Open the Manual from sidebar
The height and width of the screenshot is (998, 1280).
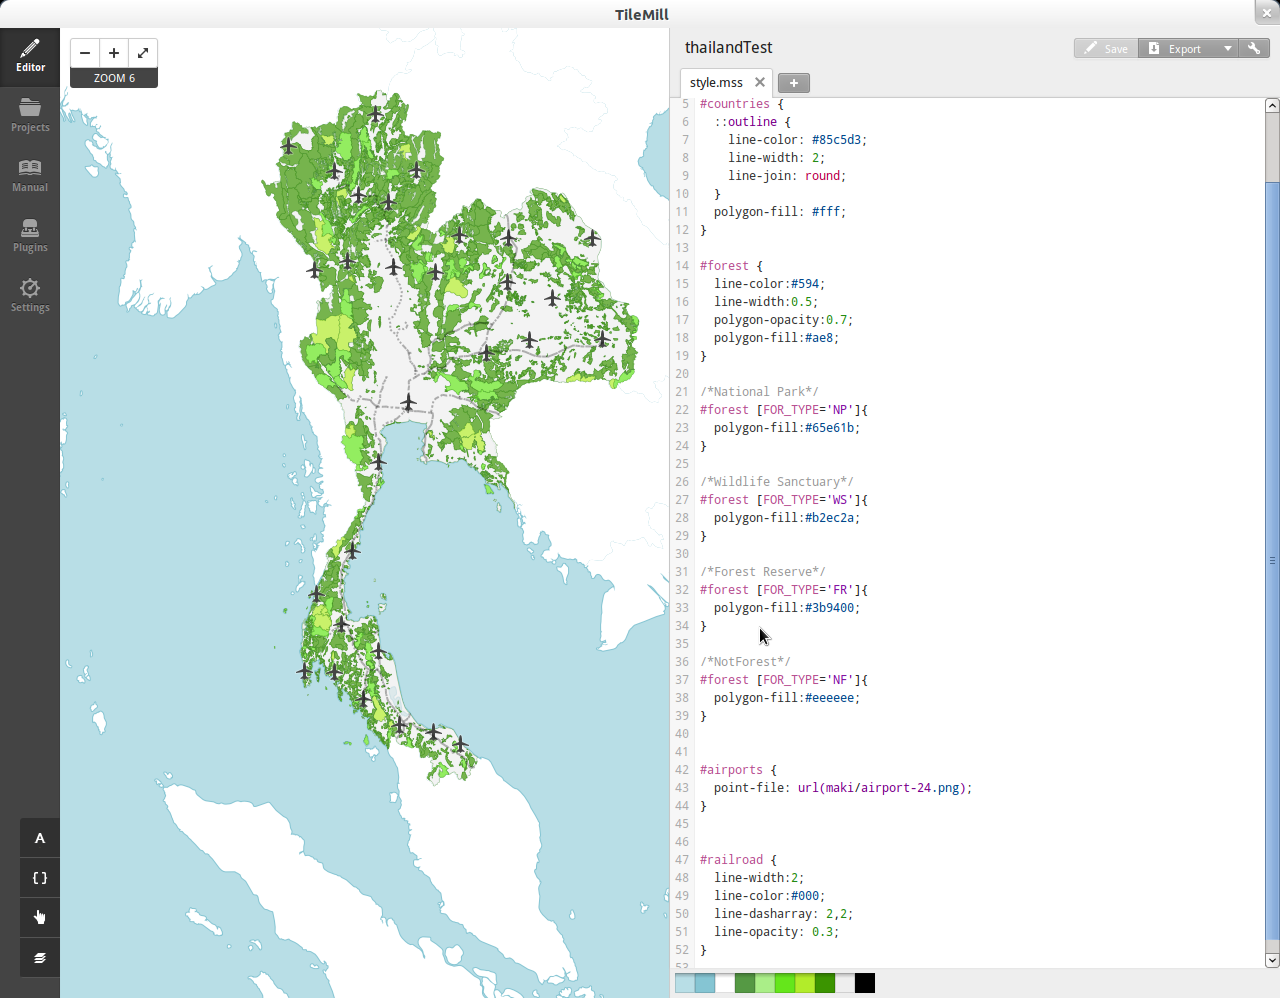[x=30, y=176]
